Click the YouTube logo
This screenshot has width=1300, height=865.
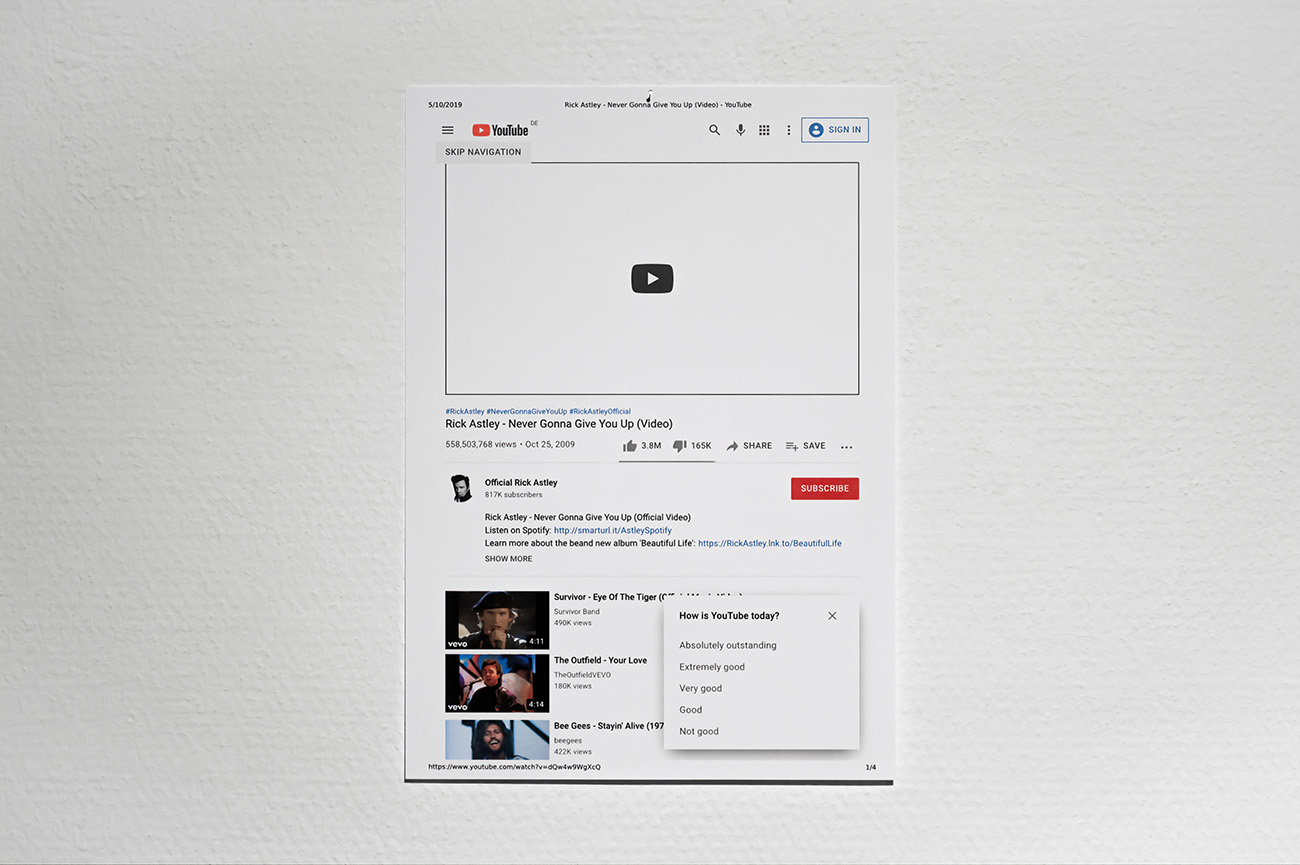[501, 130]
